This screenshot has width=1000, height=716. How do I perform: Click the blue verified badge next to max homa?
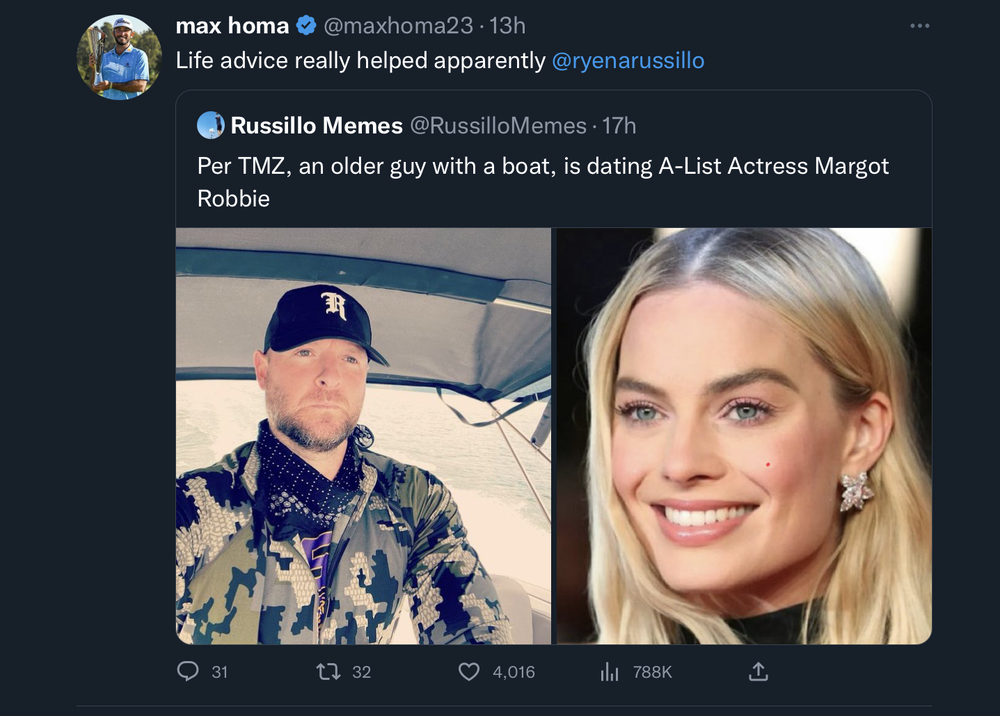(x=308, y=26)
